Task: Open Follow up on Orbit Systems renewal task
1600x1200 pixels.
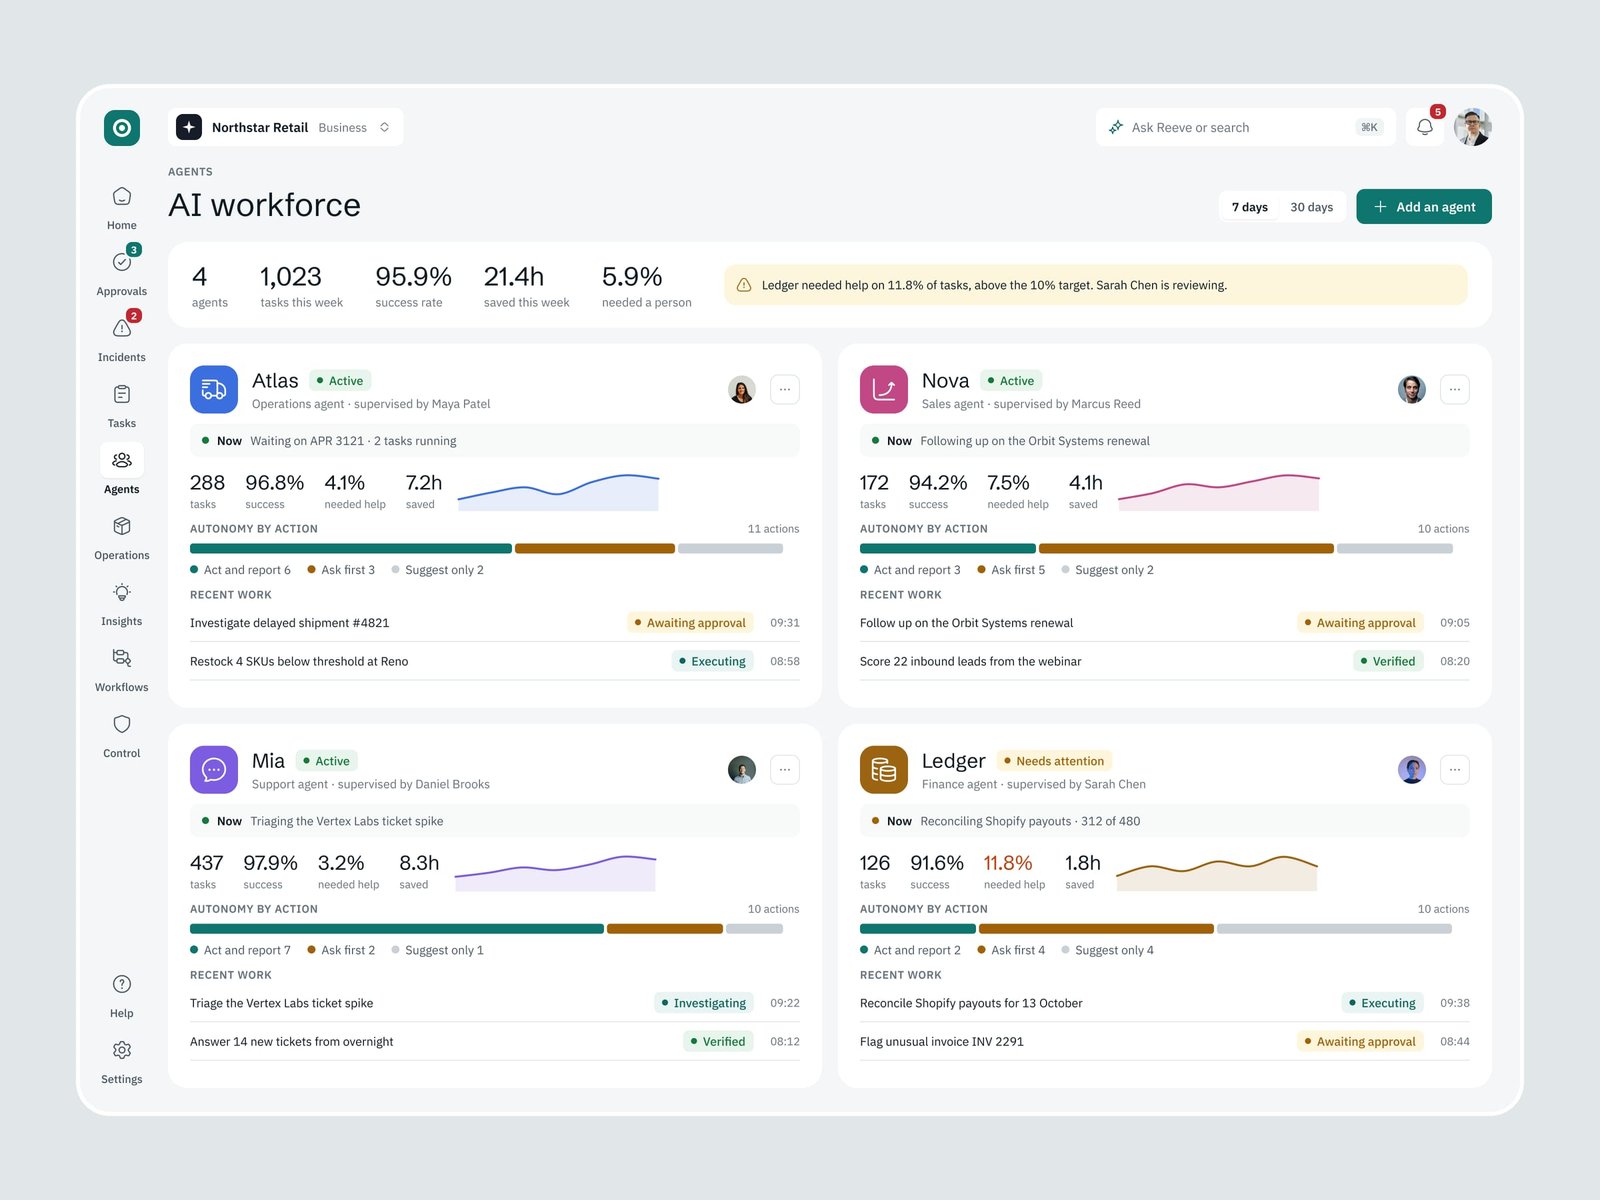Action: (x=1165, y=623)
